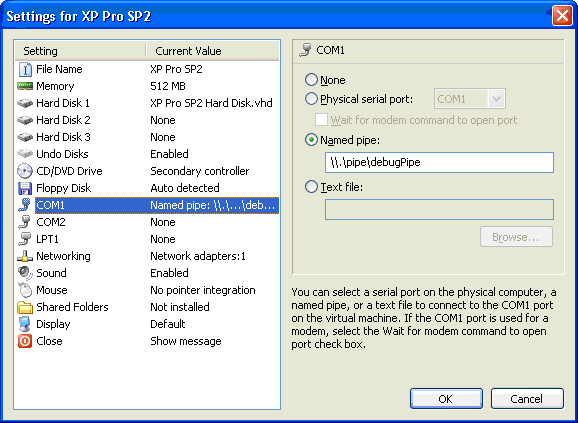The image size is (578, 423).
Task: Click the Hard Disk 2 drive icon
Action: 25,120
